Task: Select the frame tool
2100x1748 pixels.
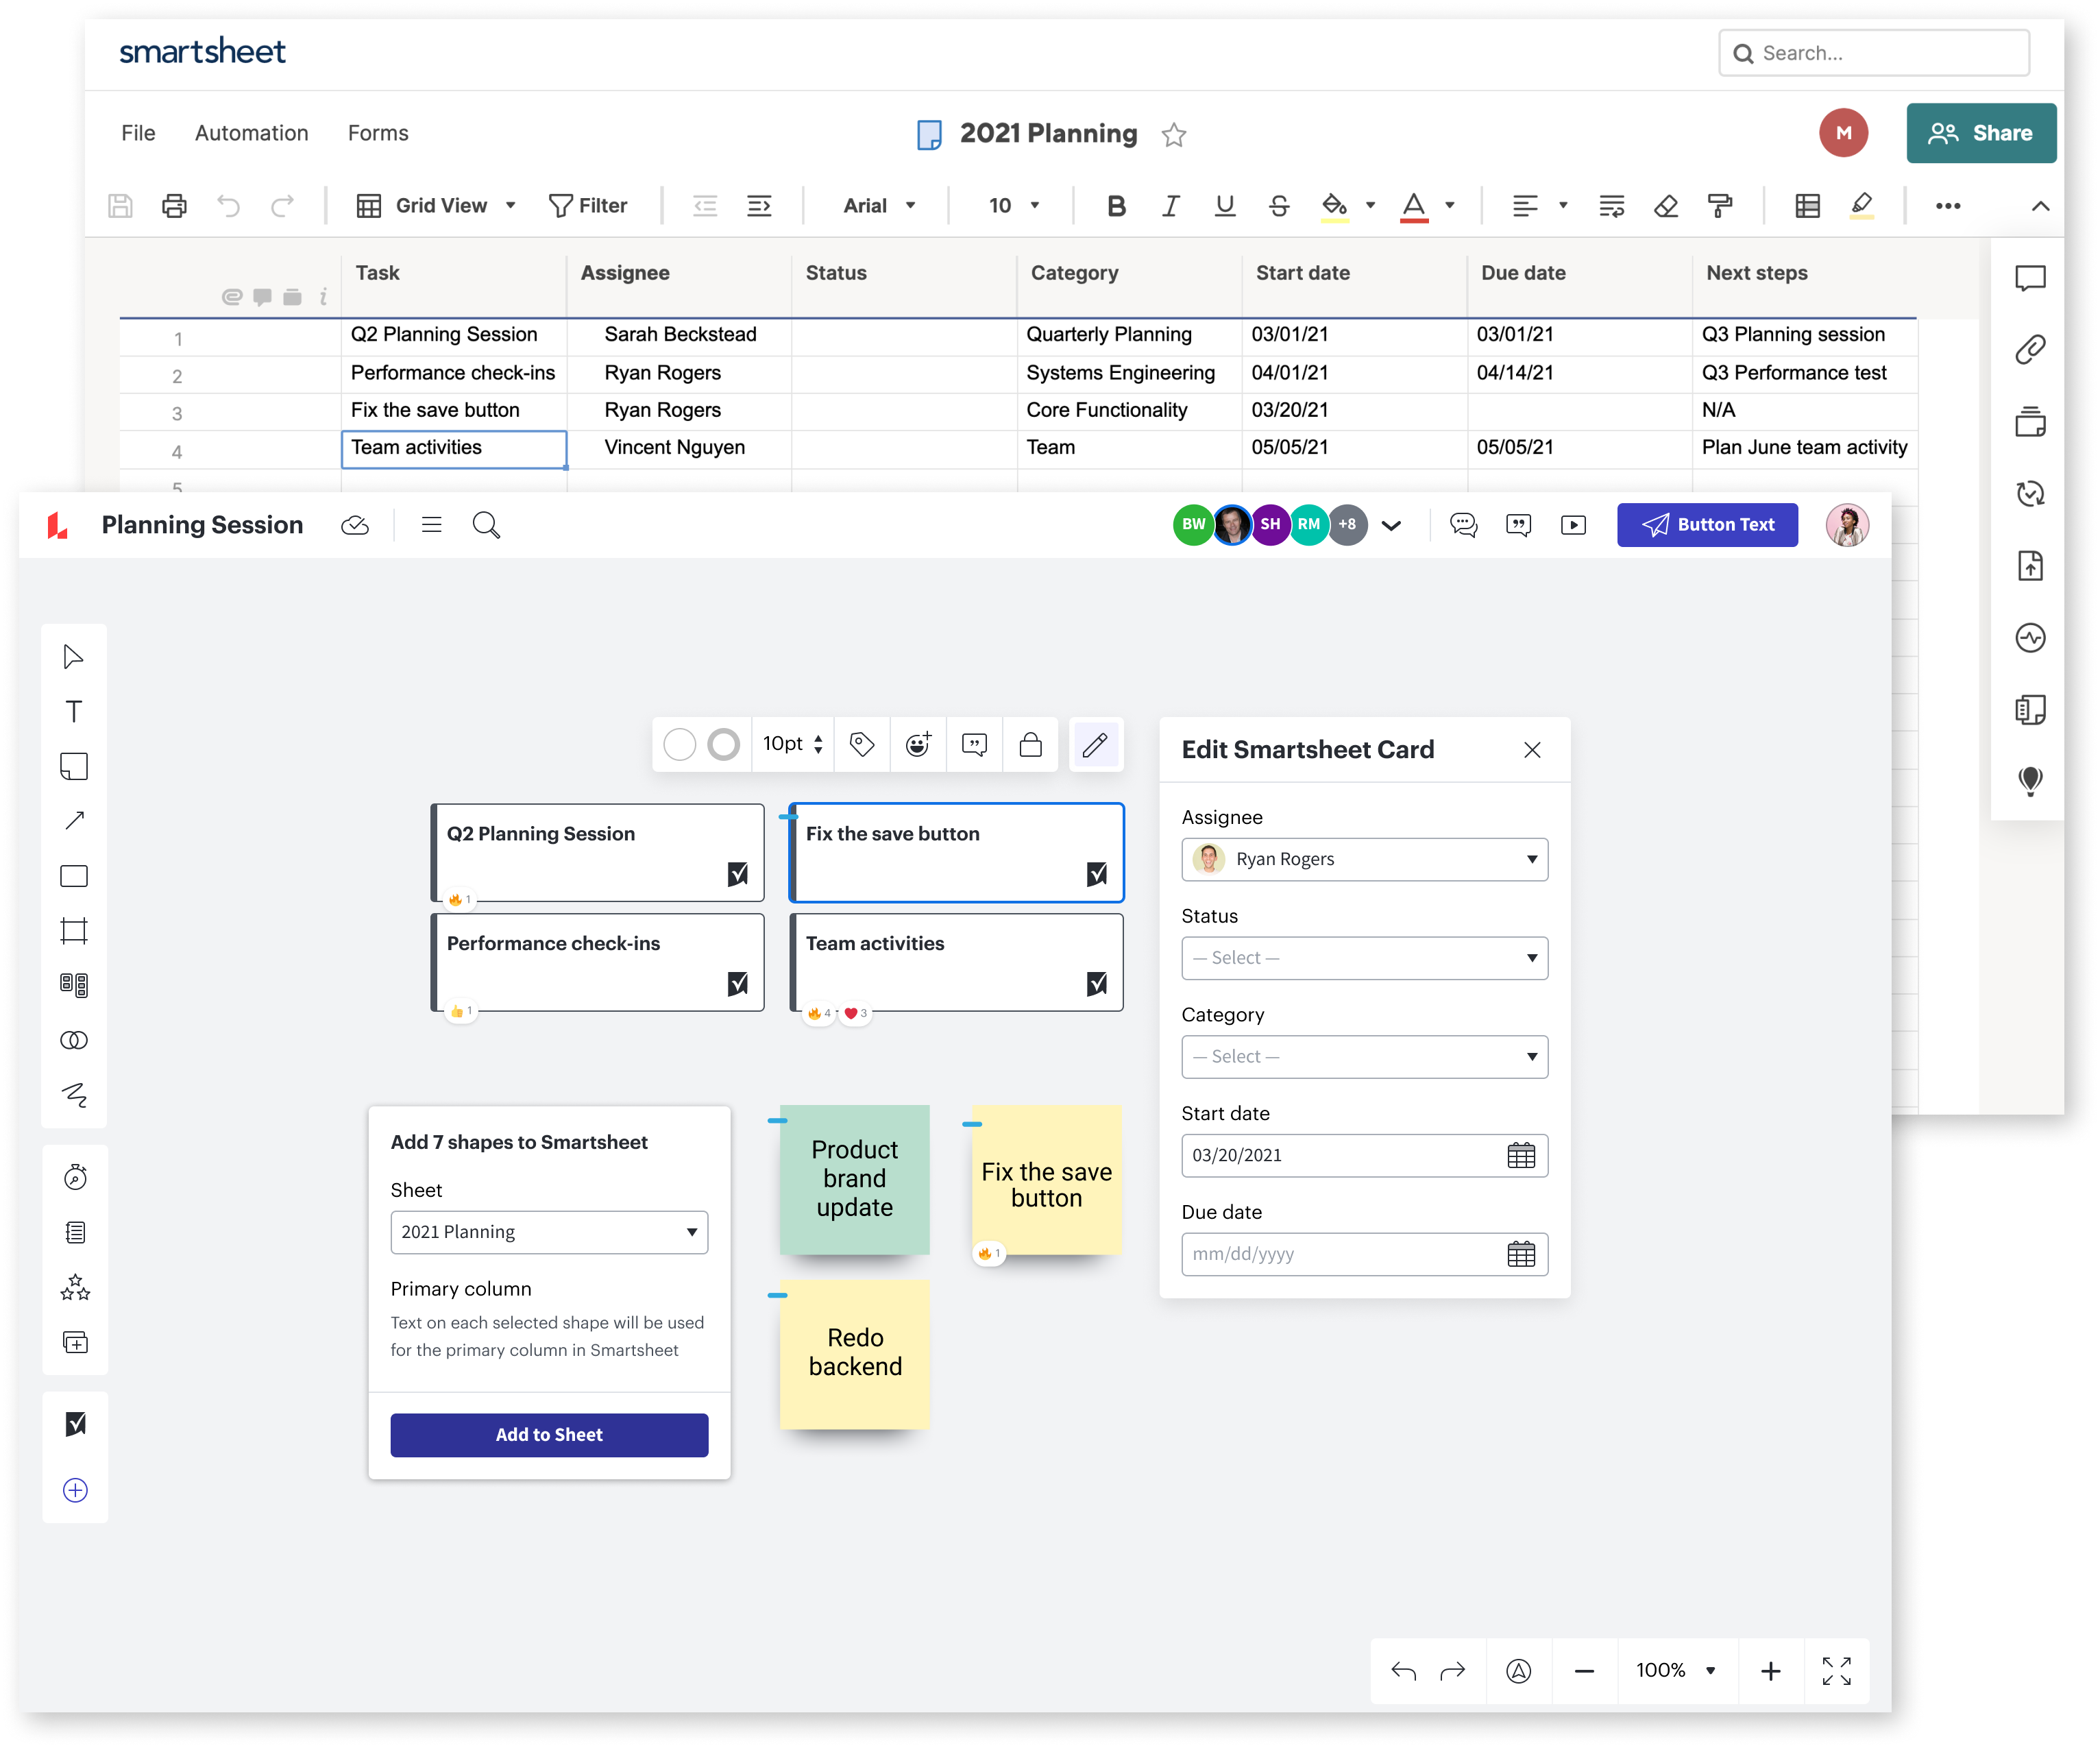Action: [74, 931]
